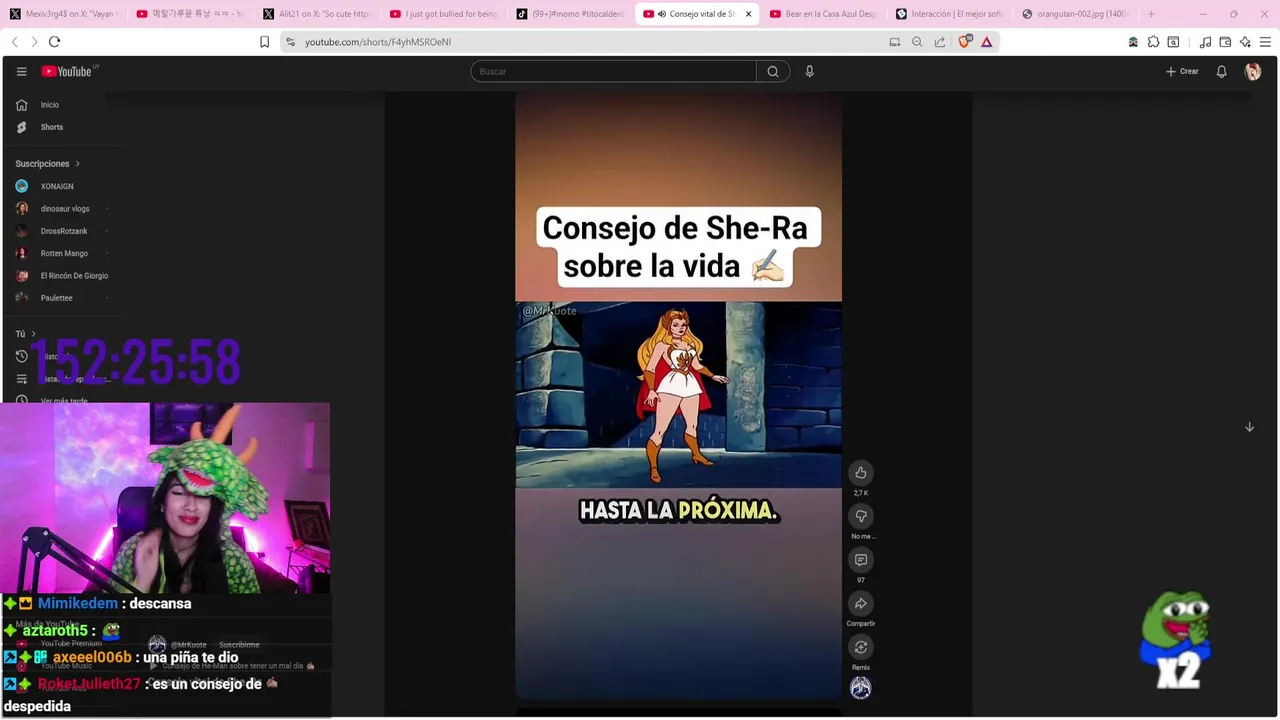Open Remix option for the short
The image size is (1280, 720).
click(860, 647)
